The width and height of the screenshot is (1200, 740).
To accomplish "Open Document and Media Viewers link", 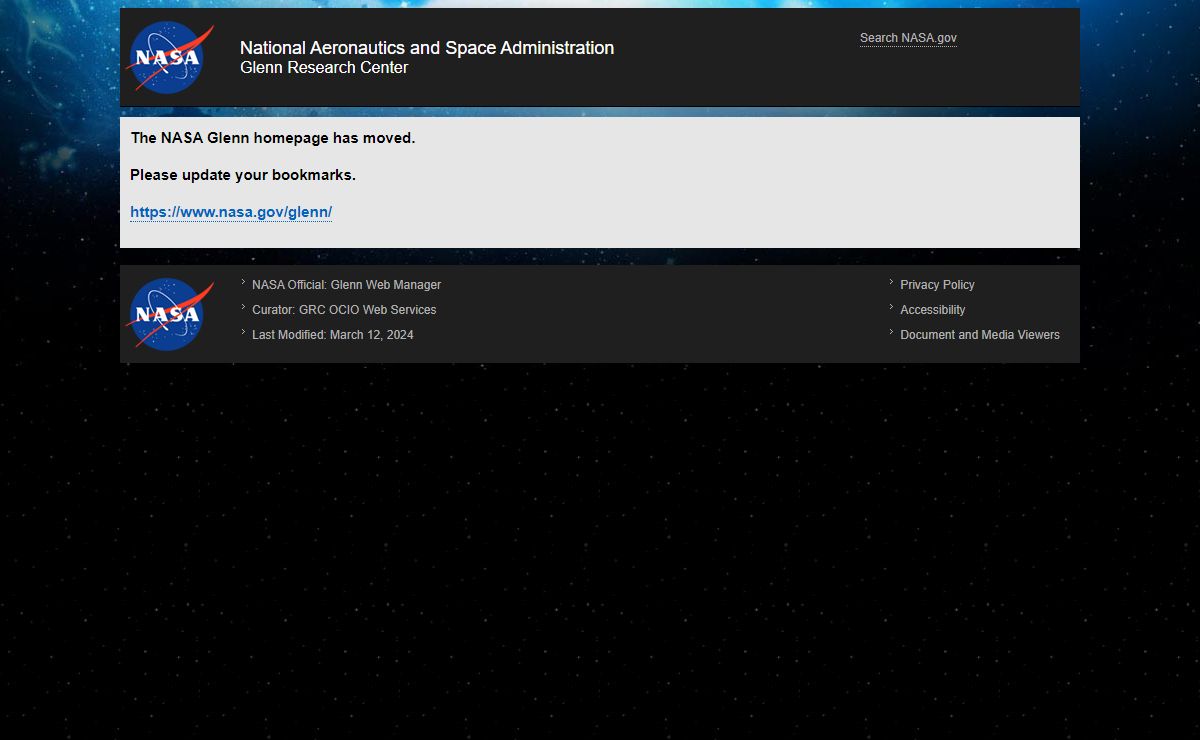I will pyautogui.click(x=980, y=335).
